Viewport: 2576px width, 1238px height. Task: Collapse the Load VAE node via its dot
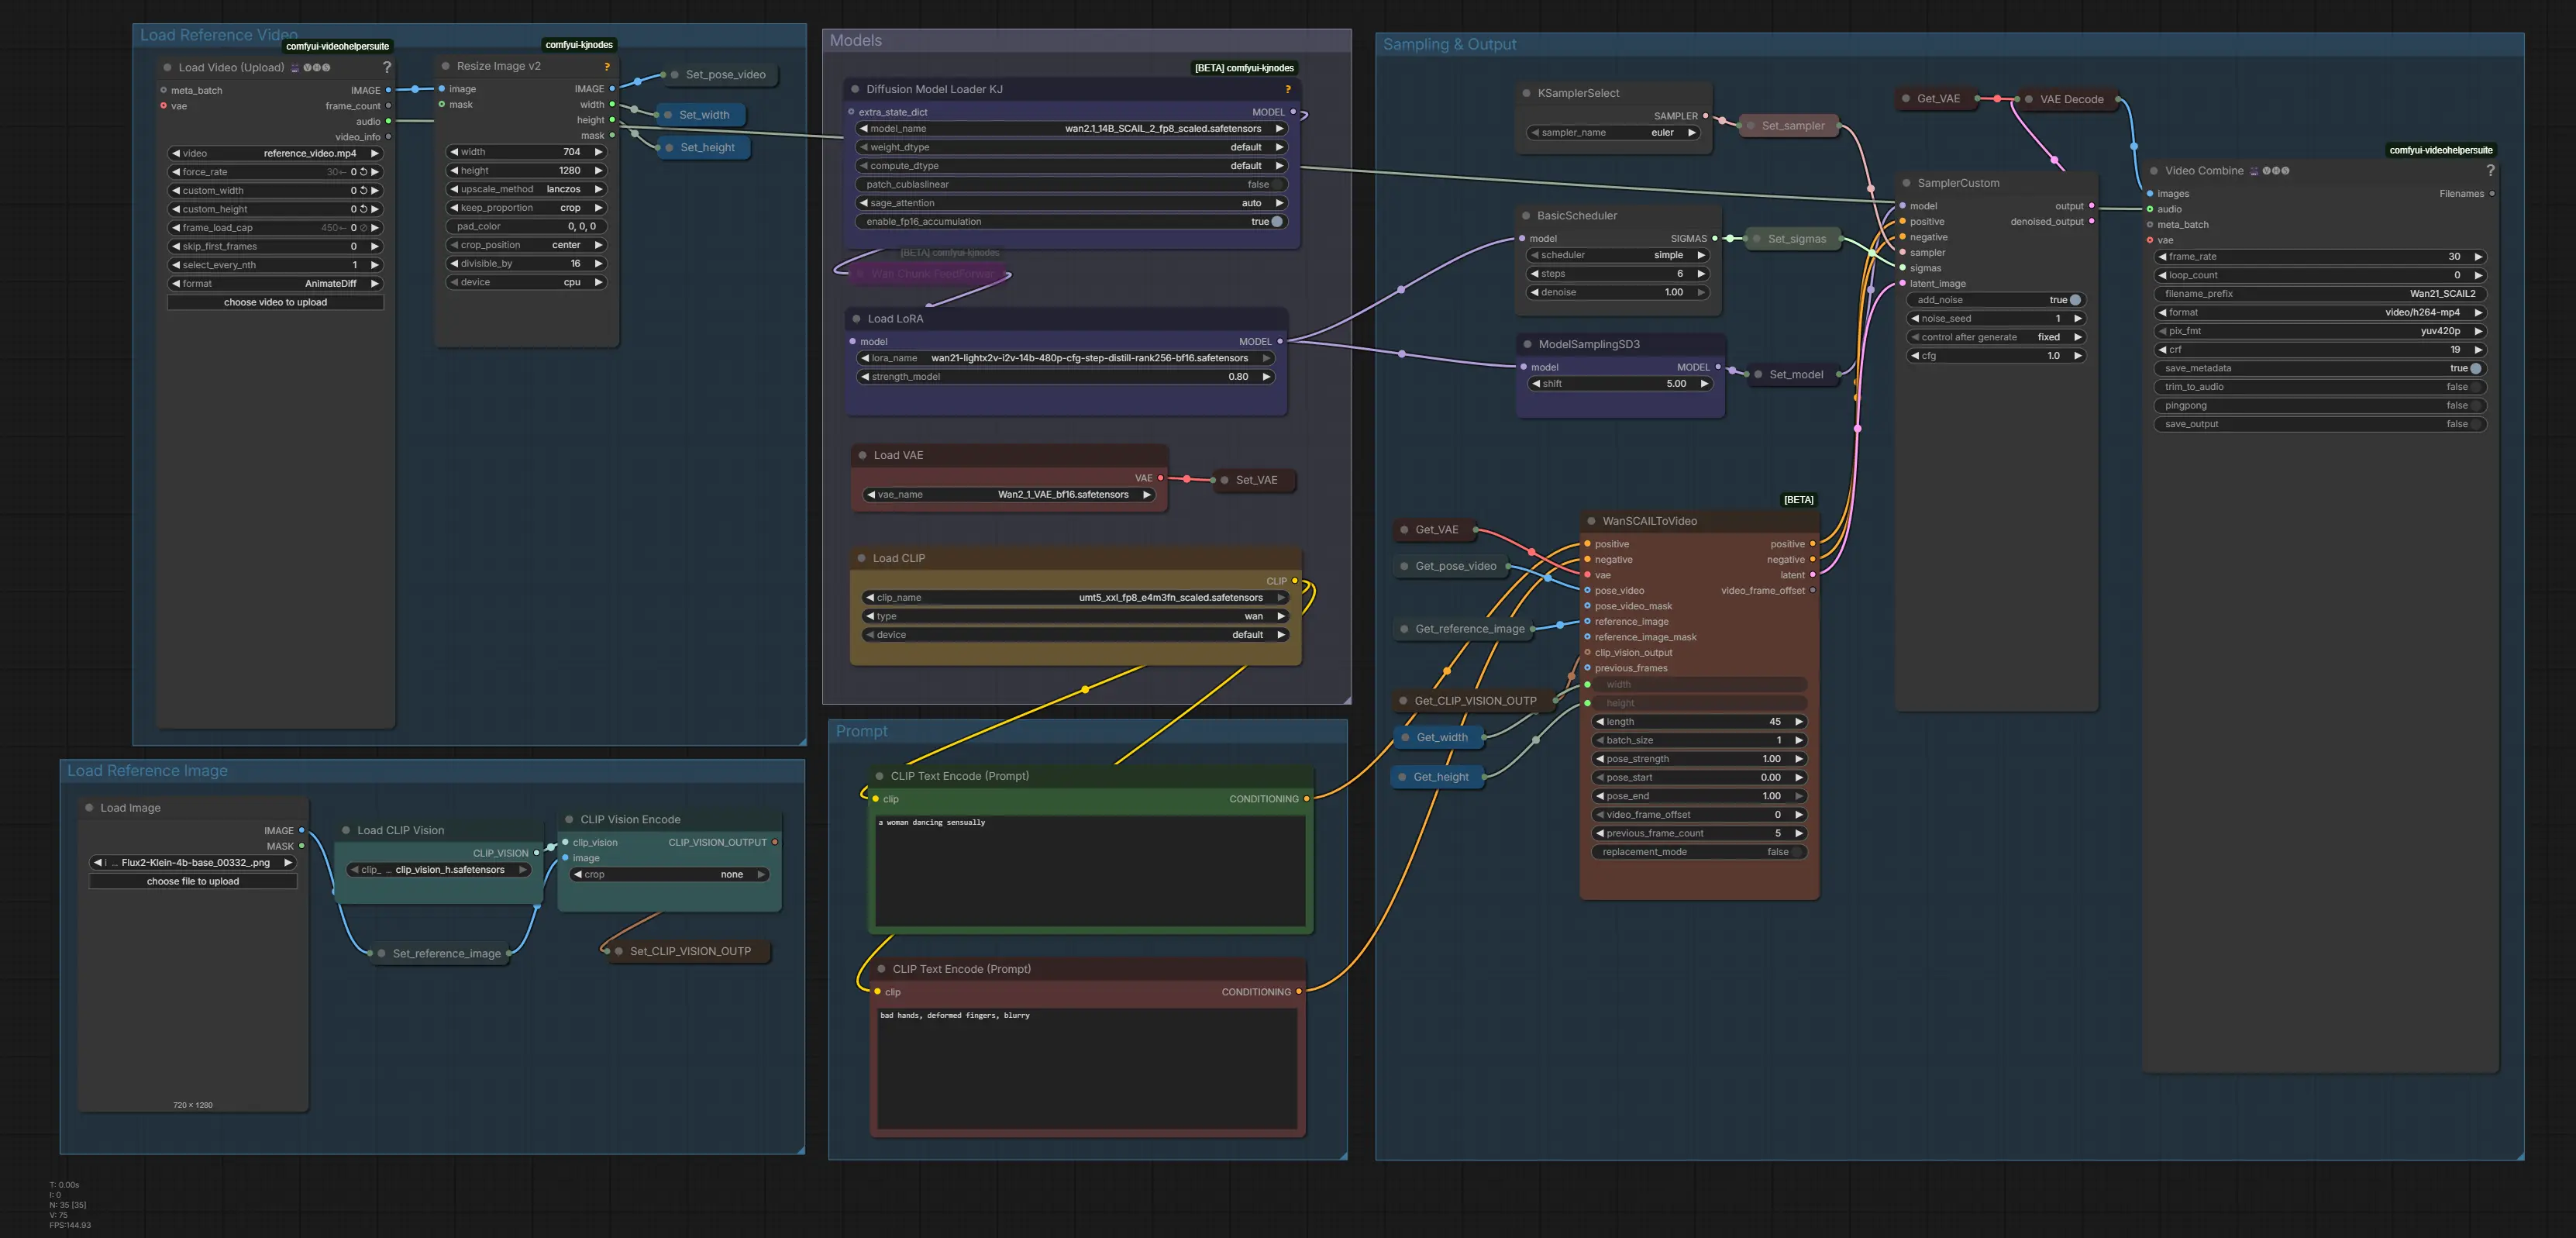coord(862,455)
